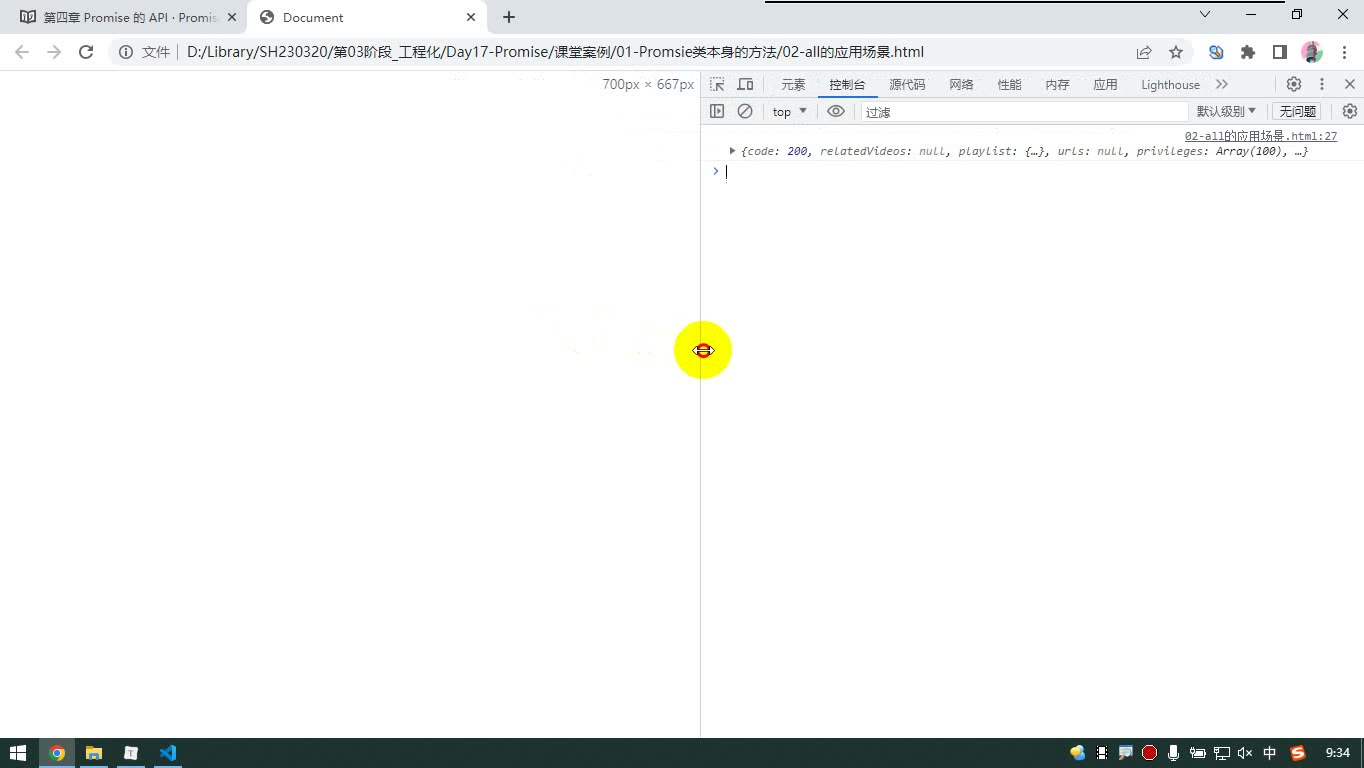Open source link 02-all的应用场景.html:27
The width and height of the screenshot is (1364, 768).
click(x=1260, y=136)
